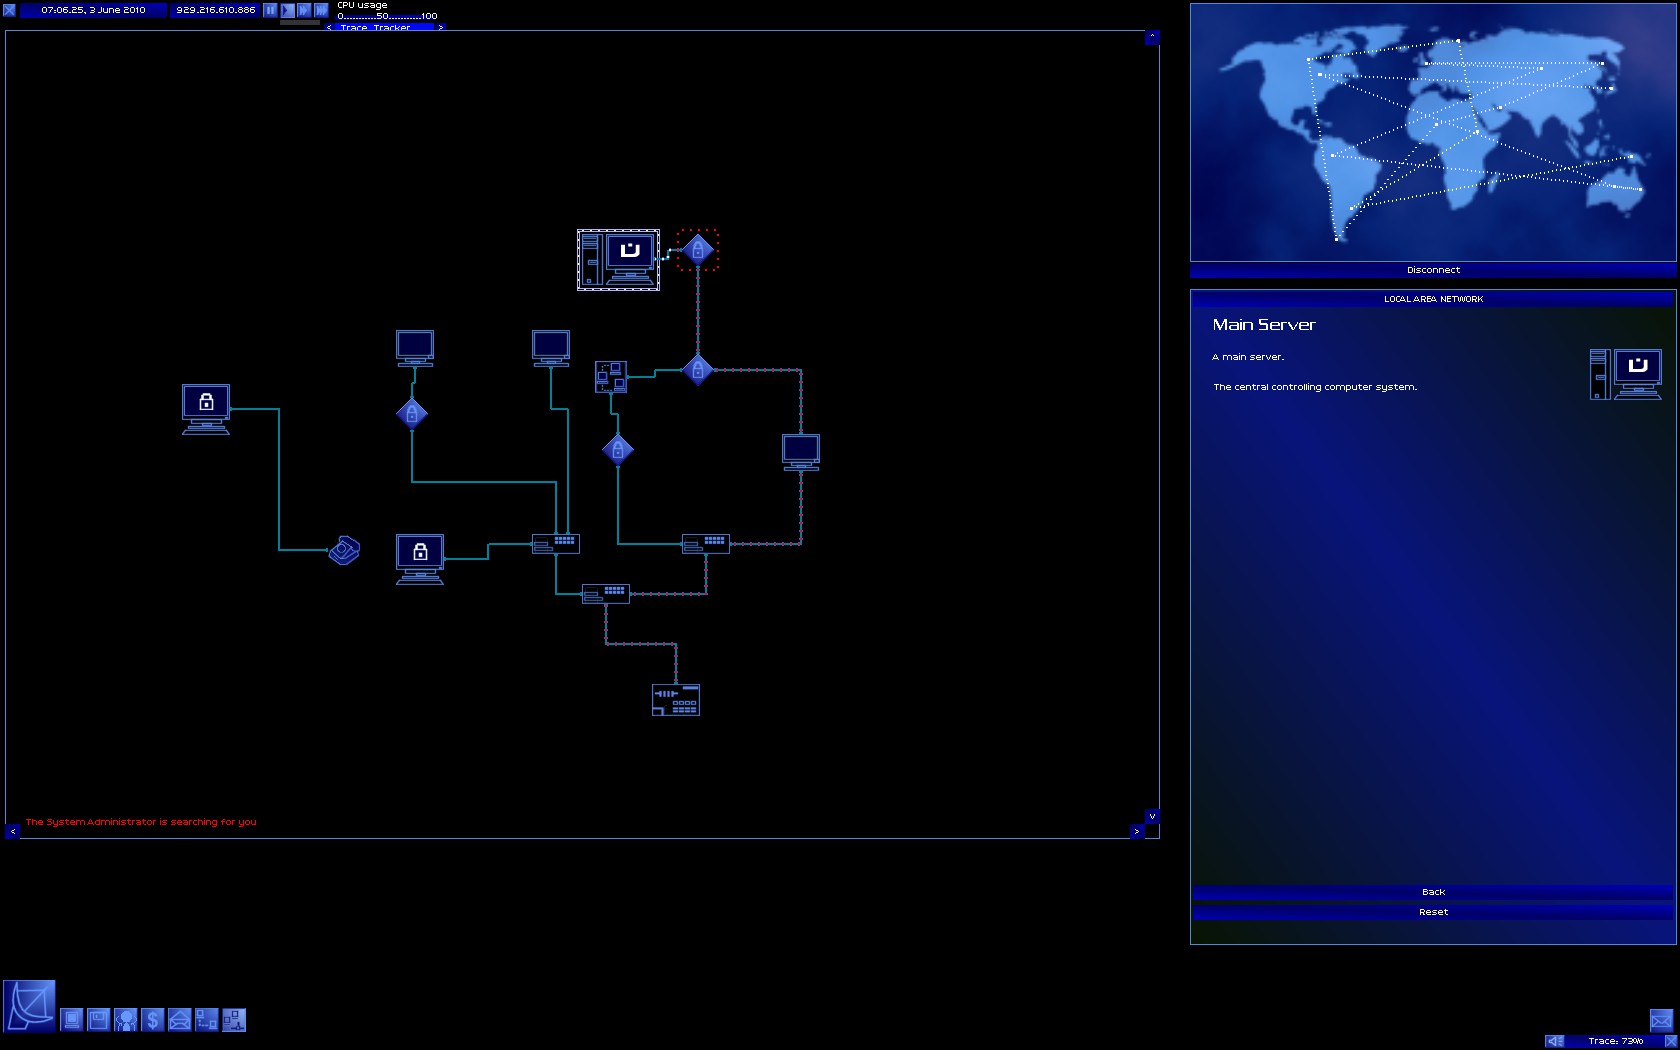Close the Trace Tracker percentage widget

pos(1670,1041)
